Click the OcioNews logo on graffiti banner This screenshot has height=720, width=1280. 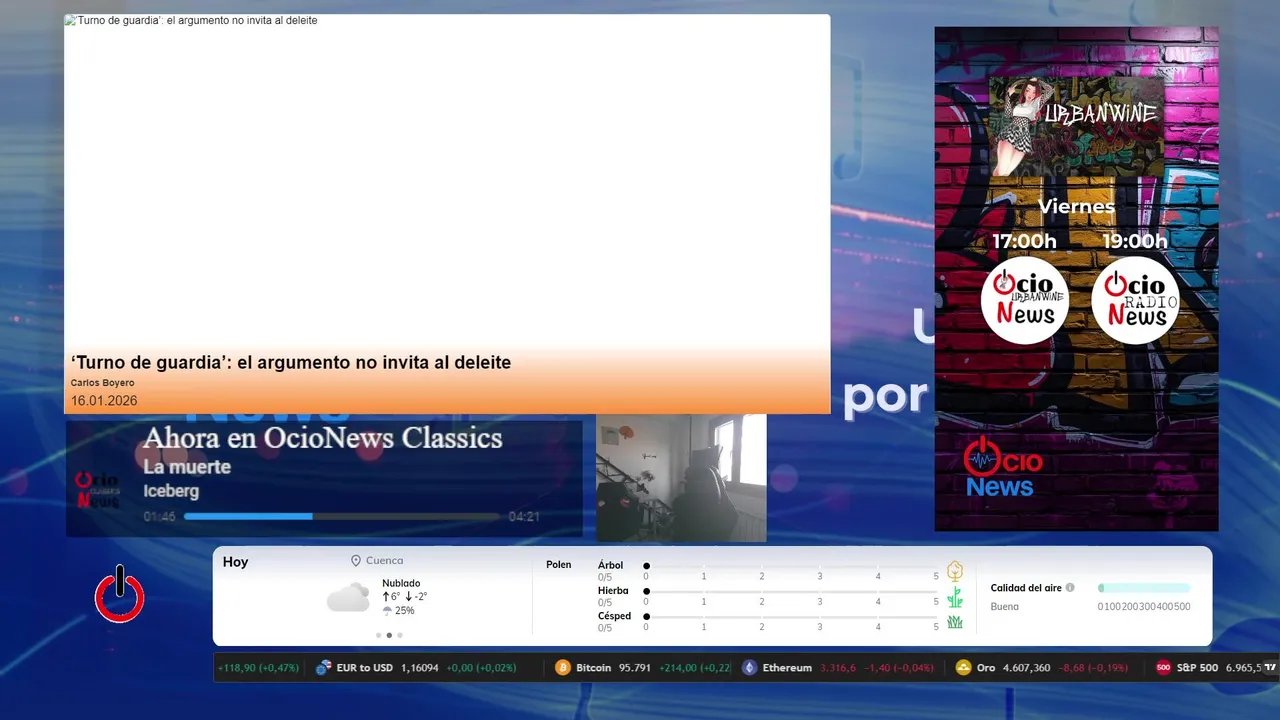click(x=1003, y=467)
